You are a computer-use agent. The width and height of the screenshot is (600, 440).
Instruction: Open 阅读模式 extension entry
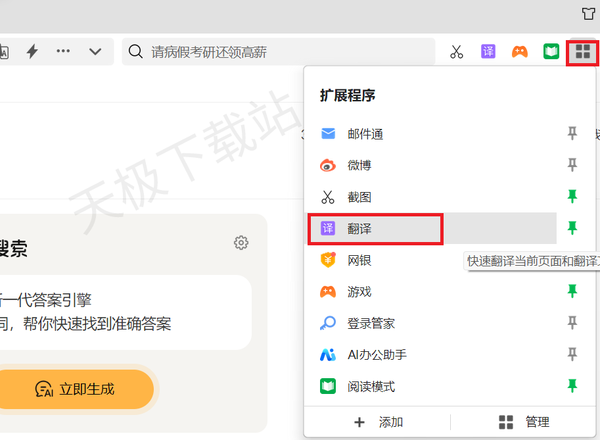(x=432, y=386)
